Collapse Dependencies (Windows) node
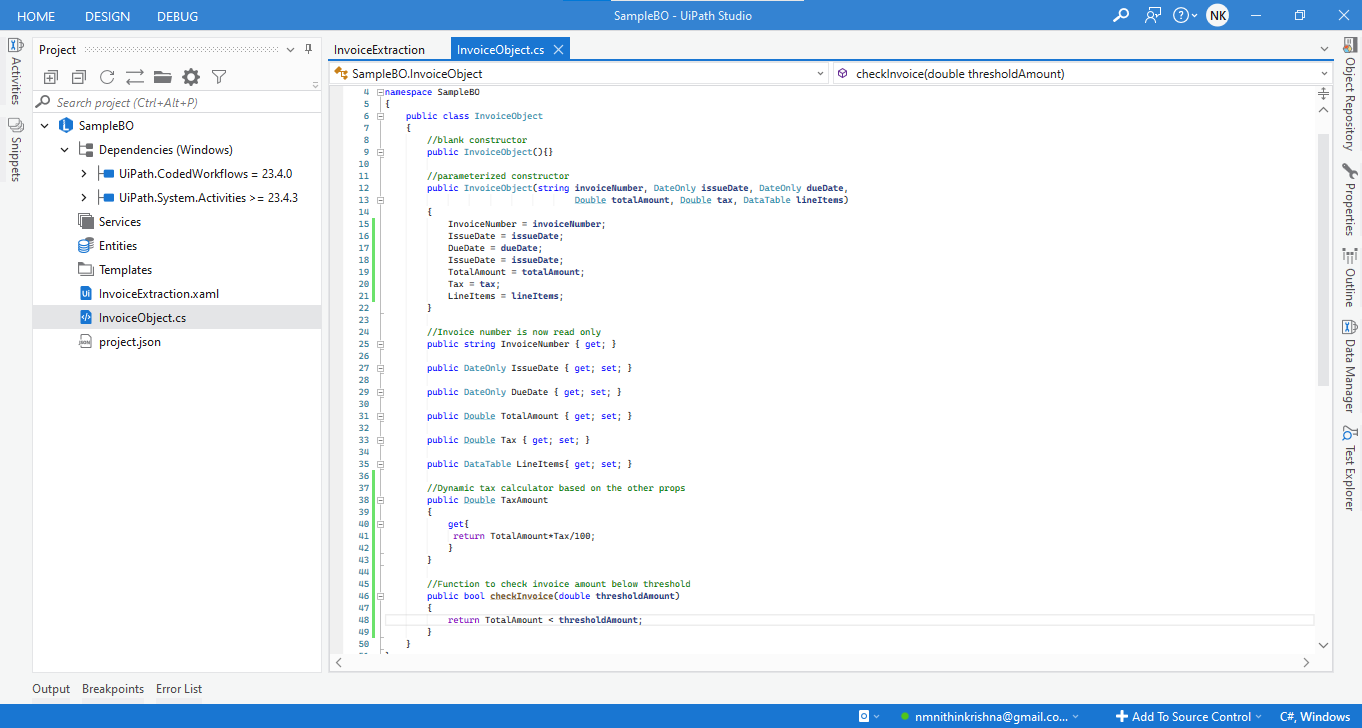This screenshot has width=1362, height=728. click(64, 150)
